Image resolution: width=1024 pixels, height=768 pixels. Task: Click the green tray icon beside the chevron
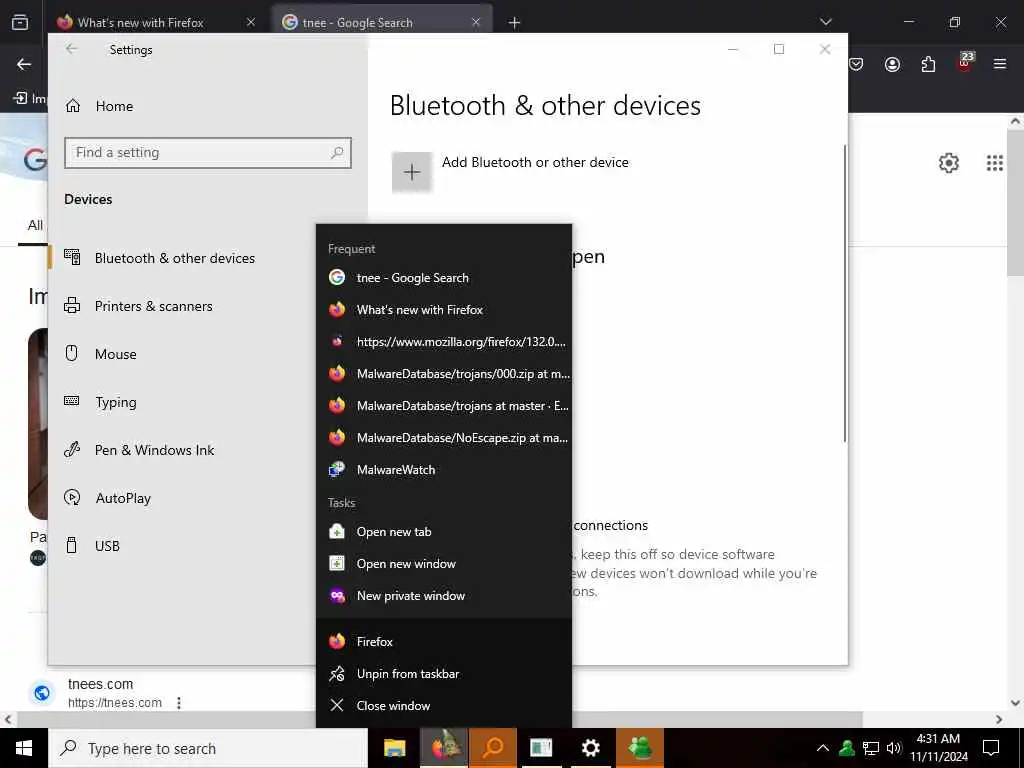[x=847, y=748]
